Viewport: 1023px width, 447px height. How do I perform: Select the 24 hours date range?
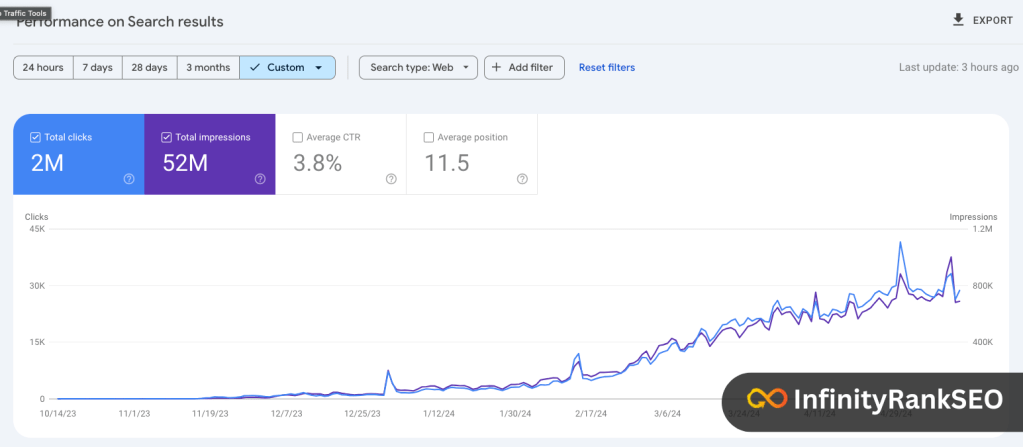[x=43, y=68]
